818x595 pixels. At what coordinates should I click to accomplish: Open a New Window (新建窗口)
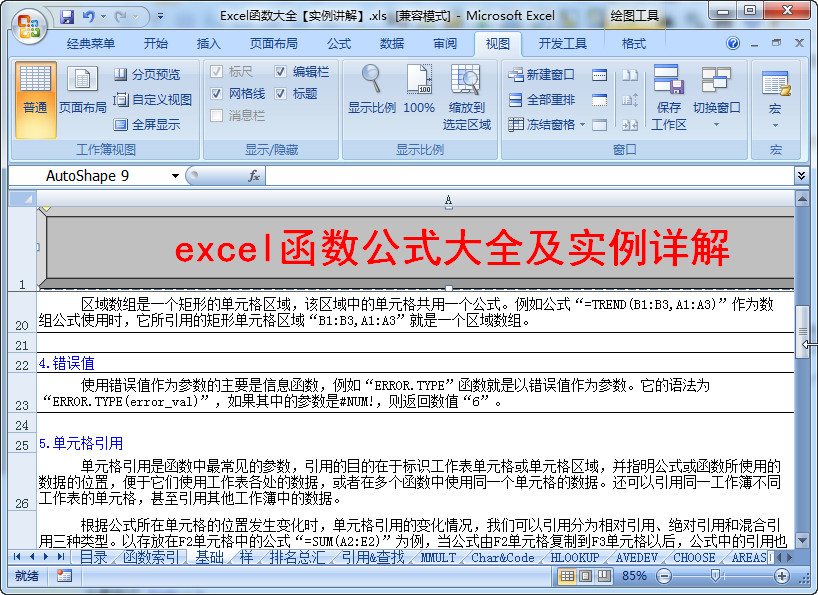542,75
